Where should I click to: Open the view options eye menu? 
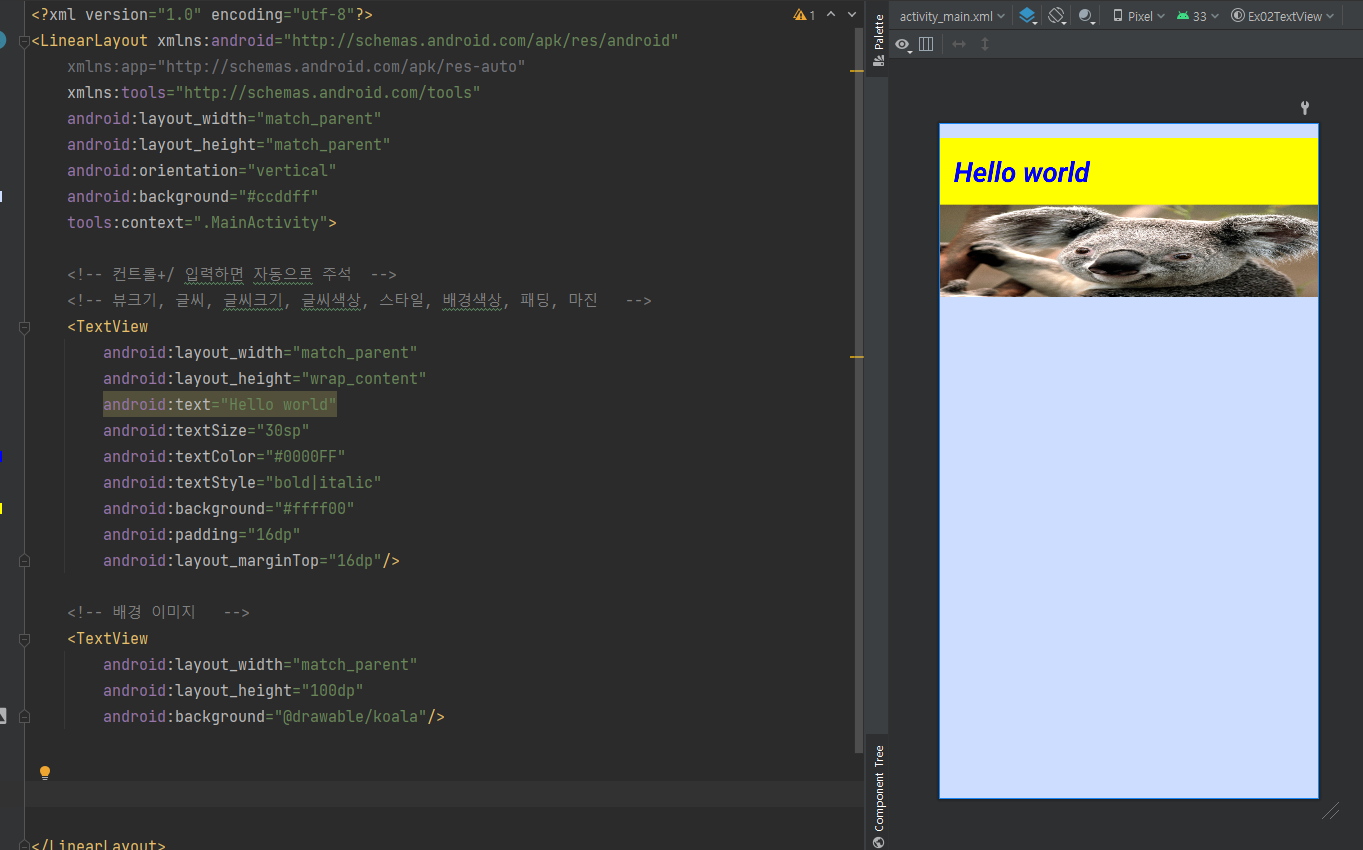point(903,44)
